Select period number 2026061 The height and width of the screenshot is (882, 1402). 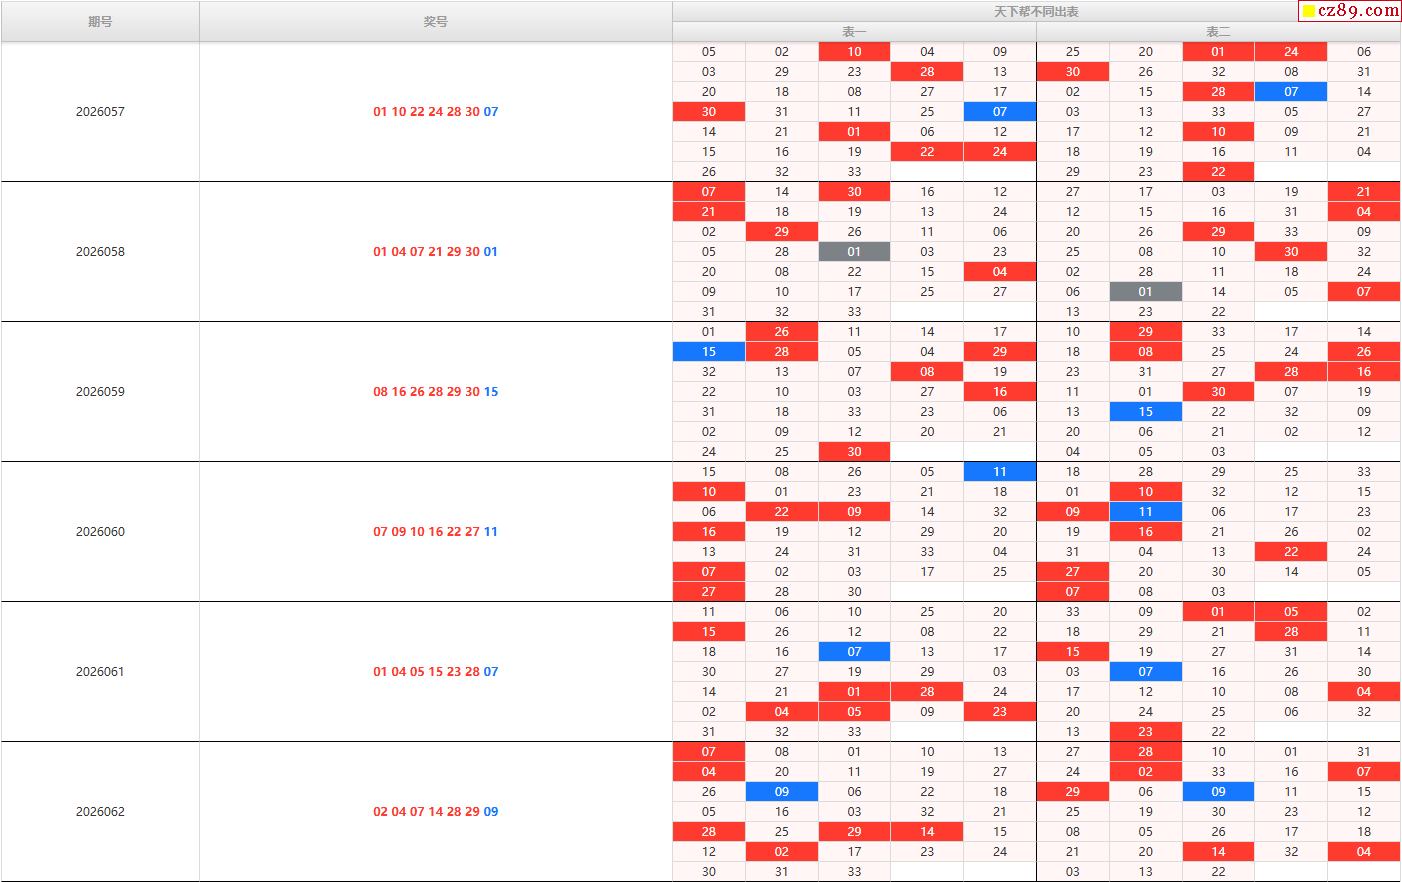click(100, 672)
